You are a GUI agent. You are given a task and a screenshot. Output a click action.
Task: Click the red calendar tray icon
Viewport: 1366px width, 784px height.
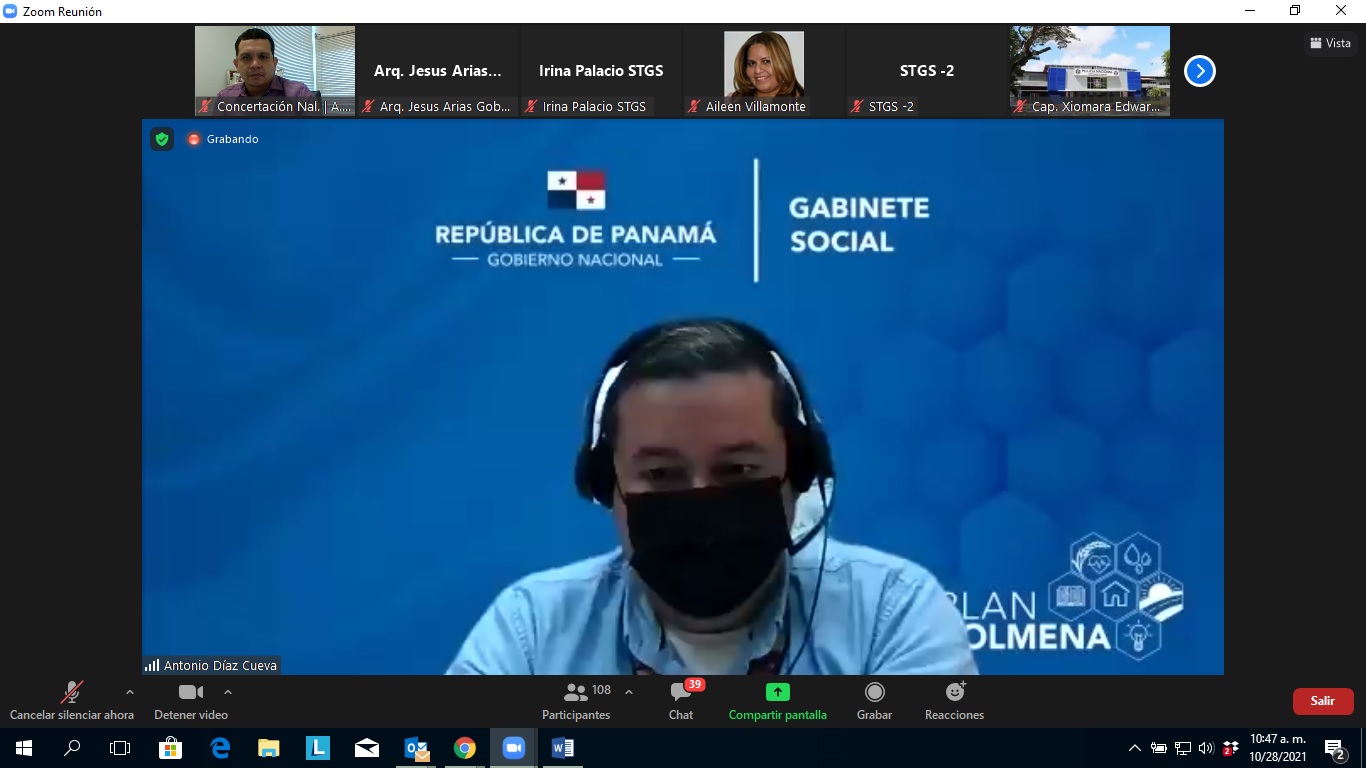pos(1231,748)
